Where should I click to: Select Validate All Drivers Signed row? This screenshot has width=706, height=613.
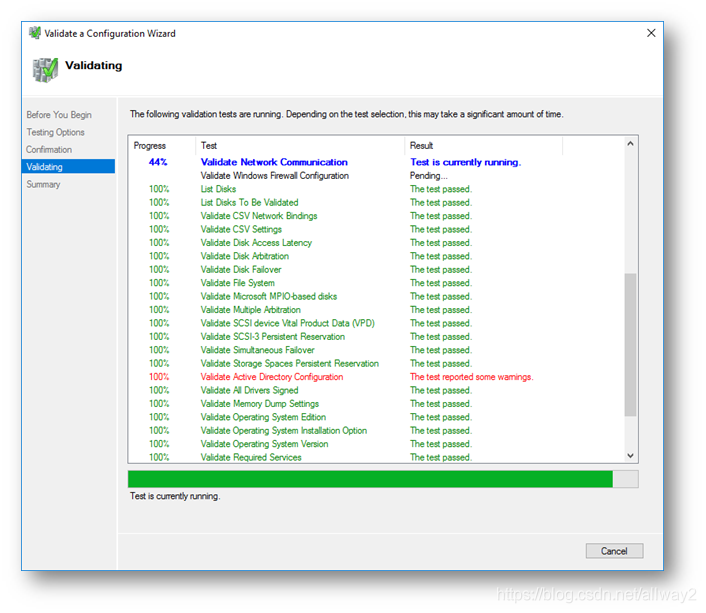click(376, 391)
